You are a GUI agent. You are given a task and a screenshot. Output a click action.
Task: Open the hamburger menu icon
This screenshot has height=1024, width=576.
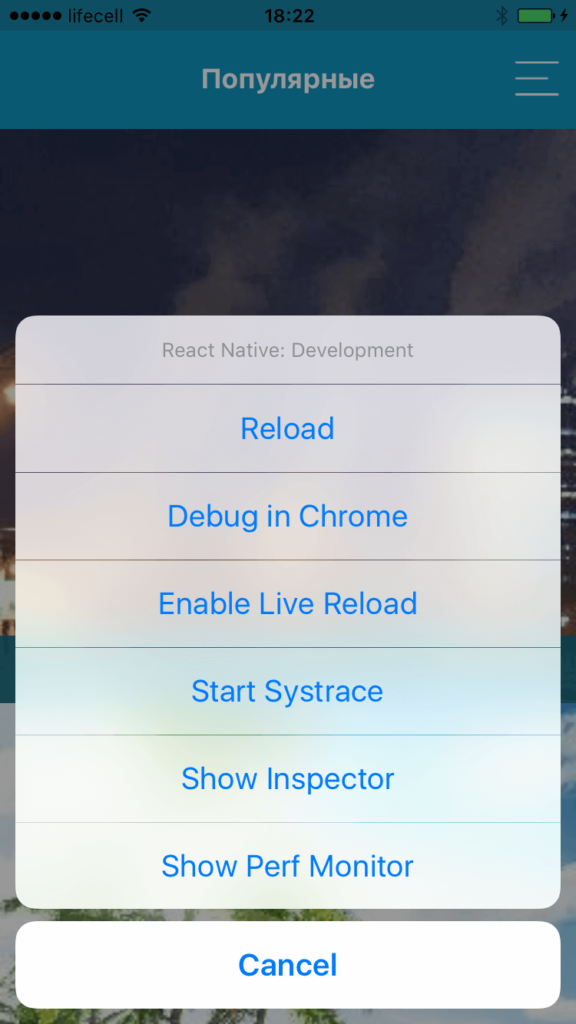[x=536, y=79]
